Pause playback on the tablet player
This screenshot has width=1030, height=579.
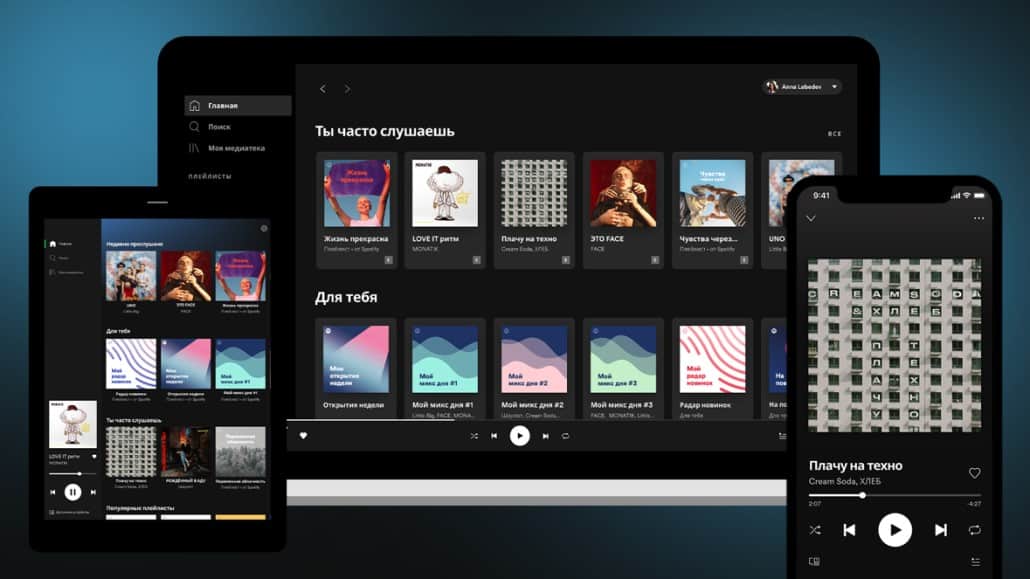pos(73,492)
